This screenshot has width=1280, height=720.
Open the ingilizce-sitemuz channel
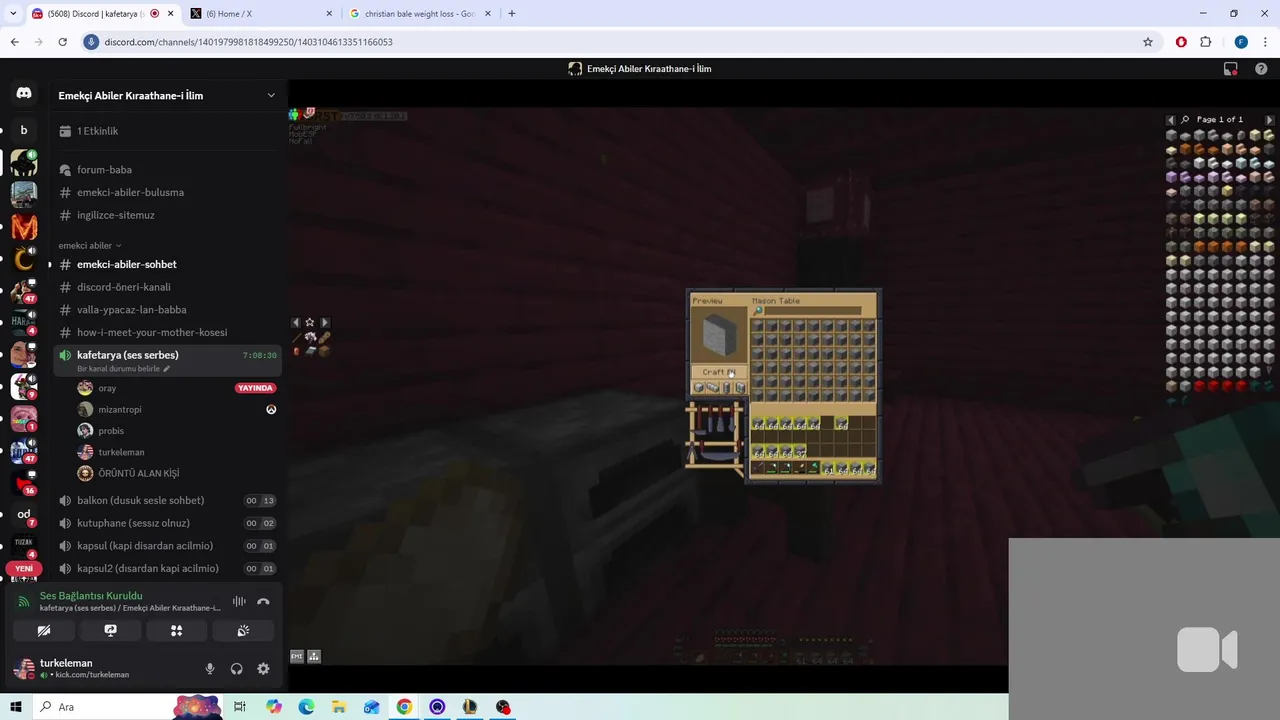tap(166, 215)
